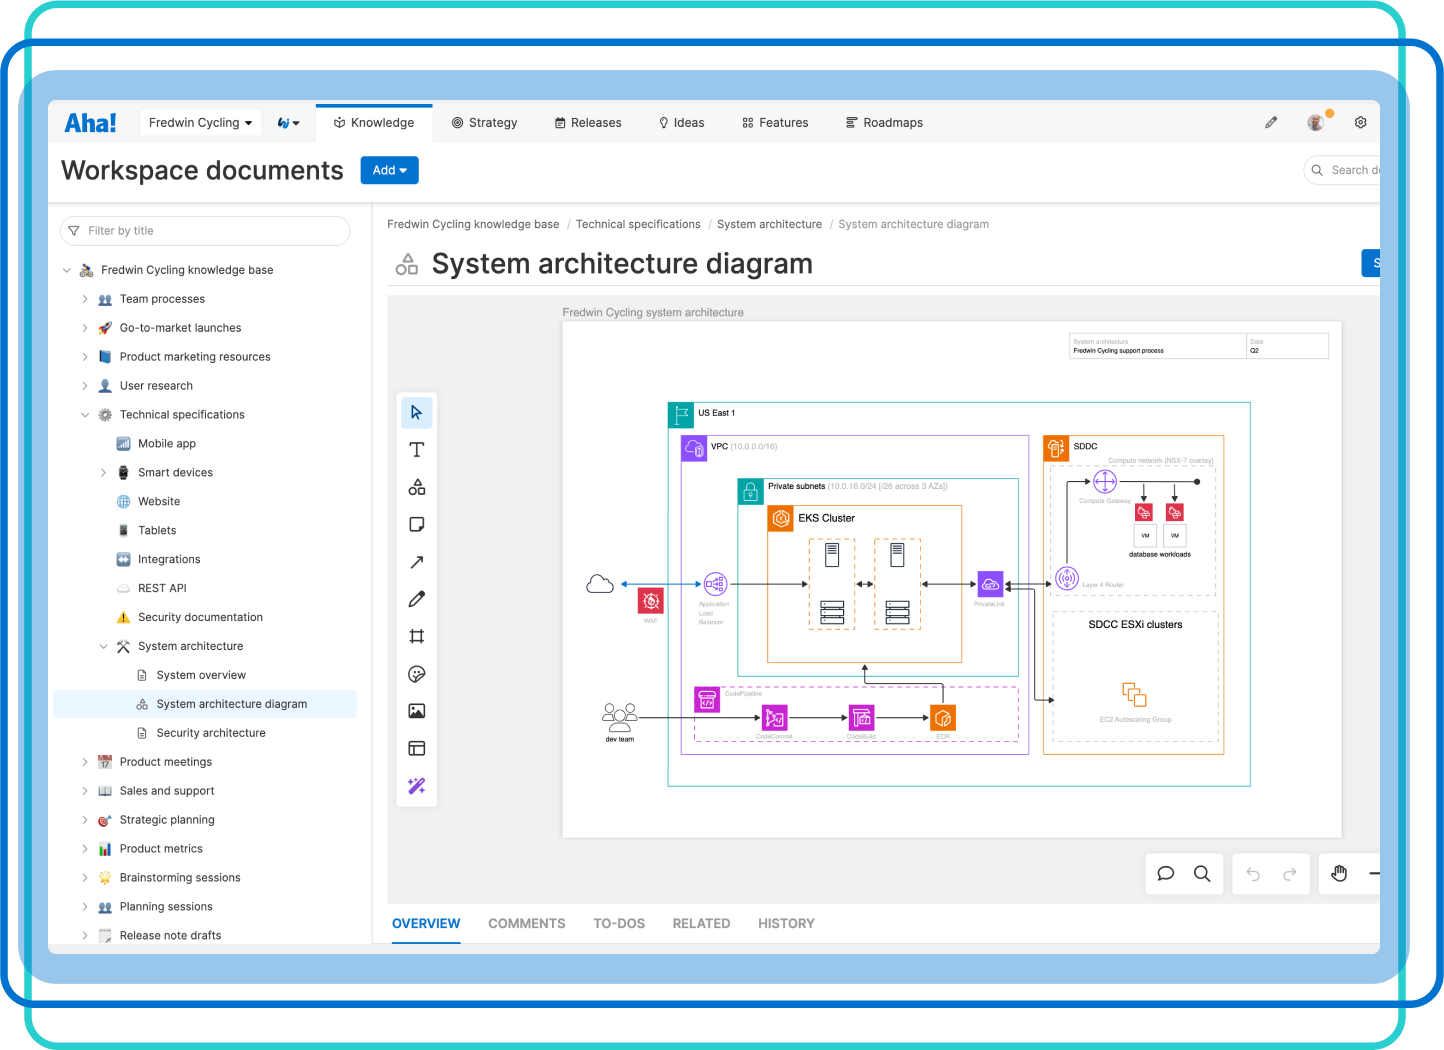Select the dev team icon in diagram
1444x1050 pixels.
click(620, 716)
